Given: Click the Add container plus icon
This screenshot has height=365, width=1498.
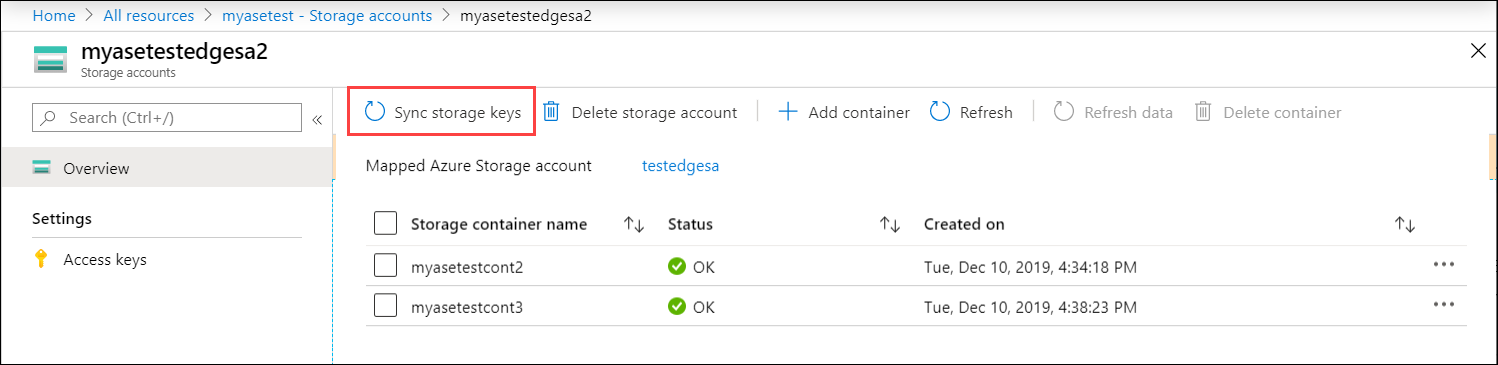Looking at the screenshot, I should (788, 112).
